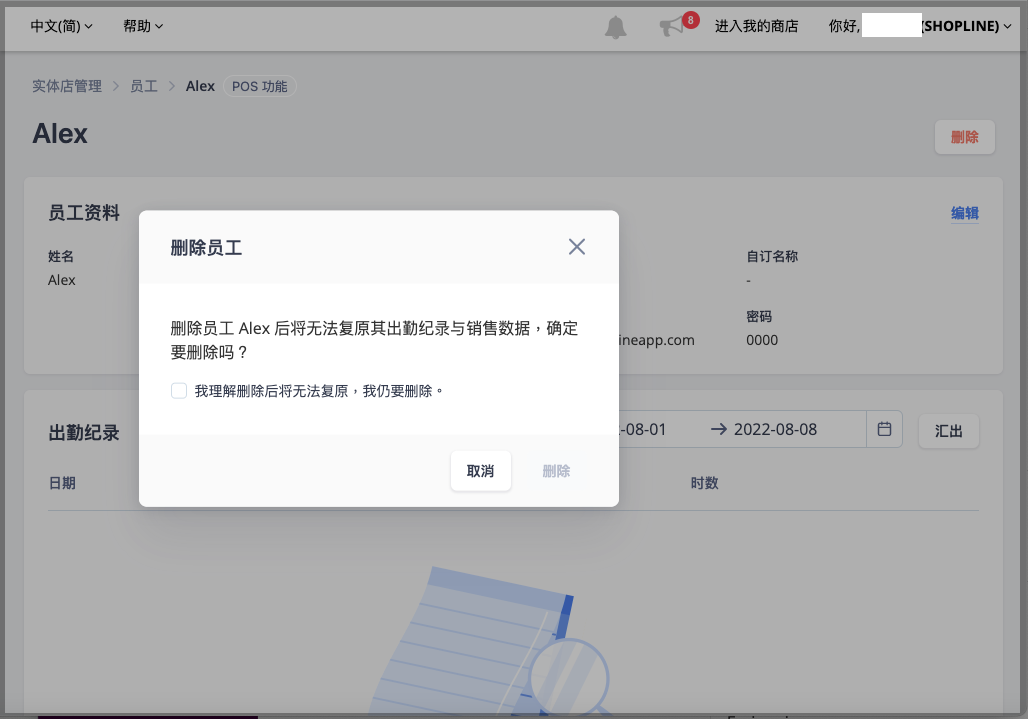Click 取消 in the dialog

[x=481, y=471]
